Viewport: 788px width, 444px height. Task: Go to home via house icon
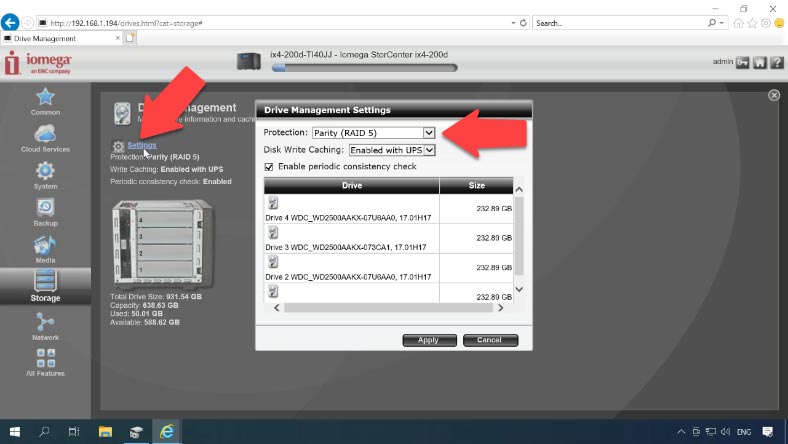pyautogui.click(x=759, y=62)
